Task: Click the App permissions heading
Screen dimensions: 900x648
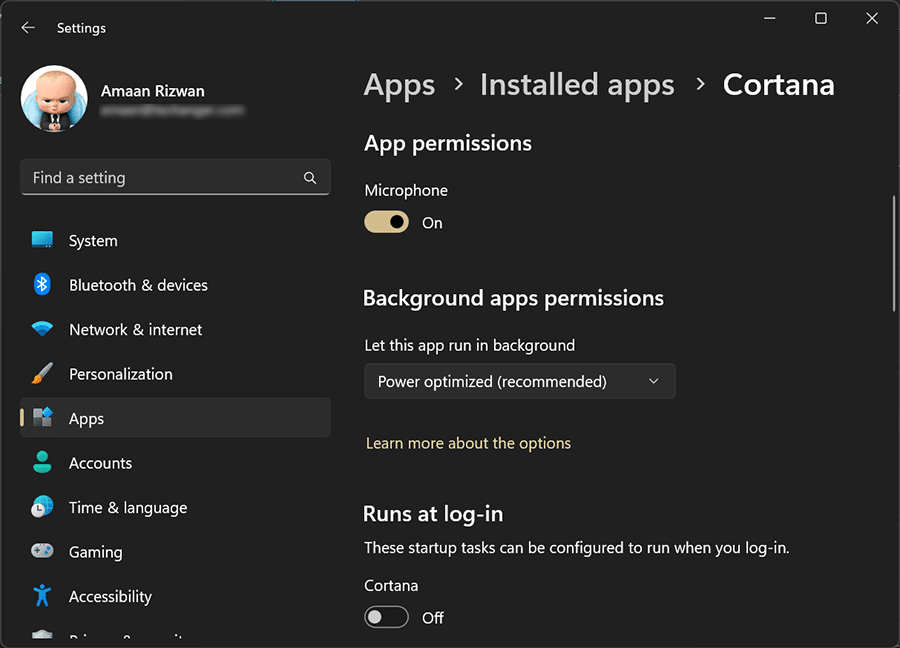Action: 448,143
